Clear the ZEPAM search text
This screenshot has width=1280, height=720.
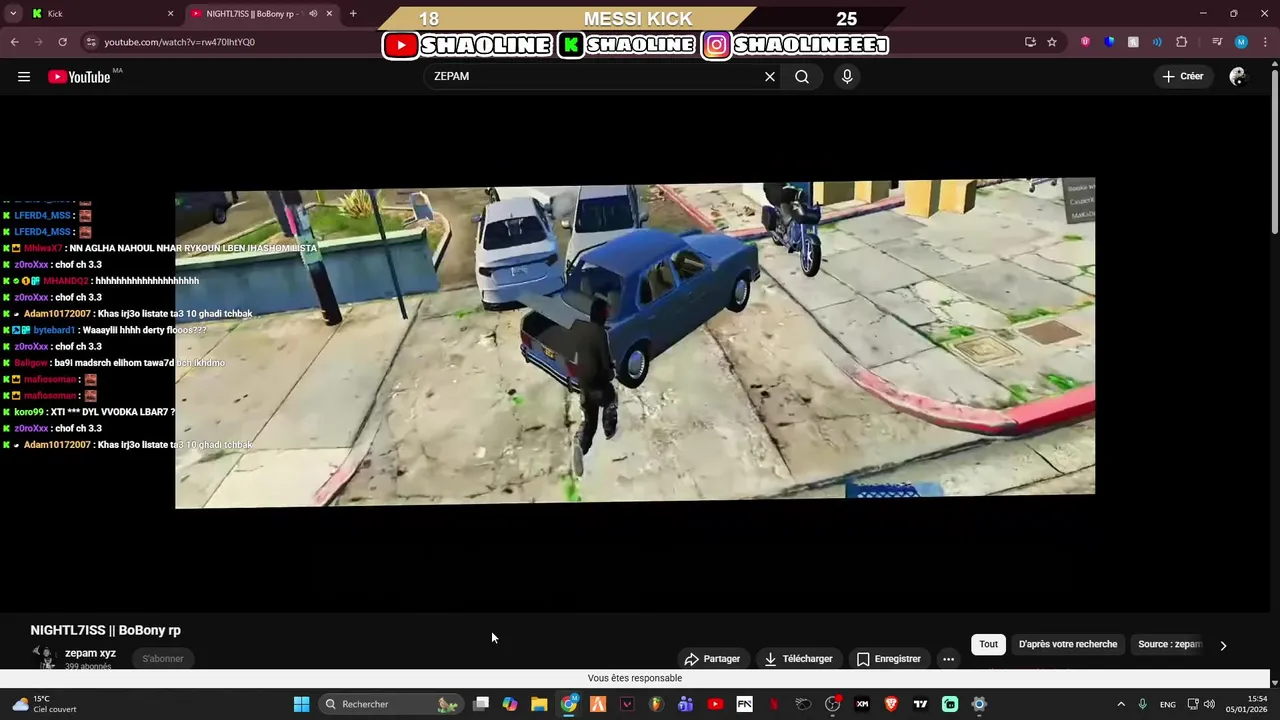pos(770,77)
